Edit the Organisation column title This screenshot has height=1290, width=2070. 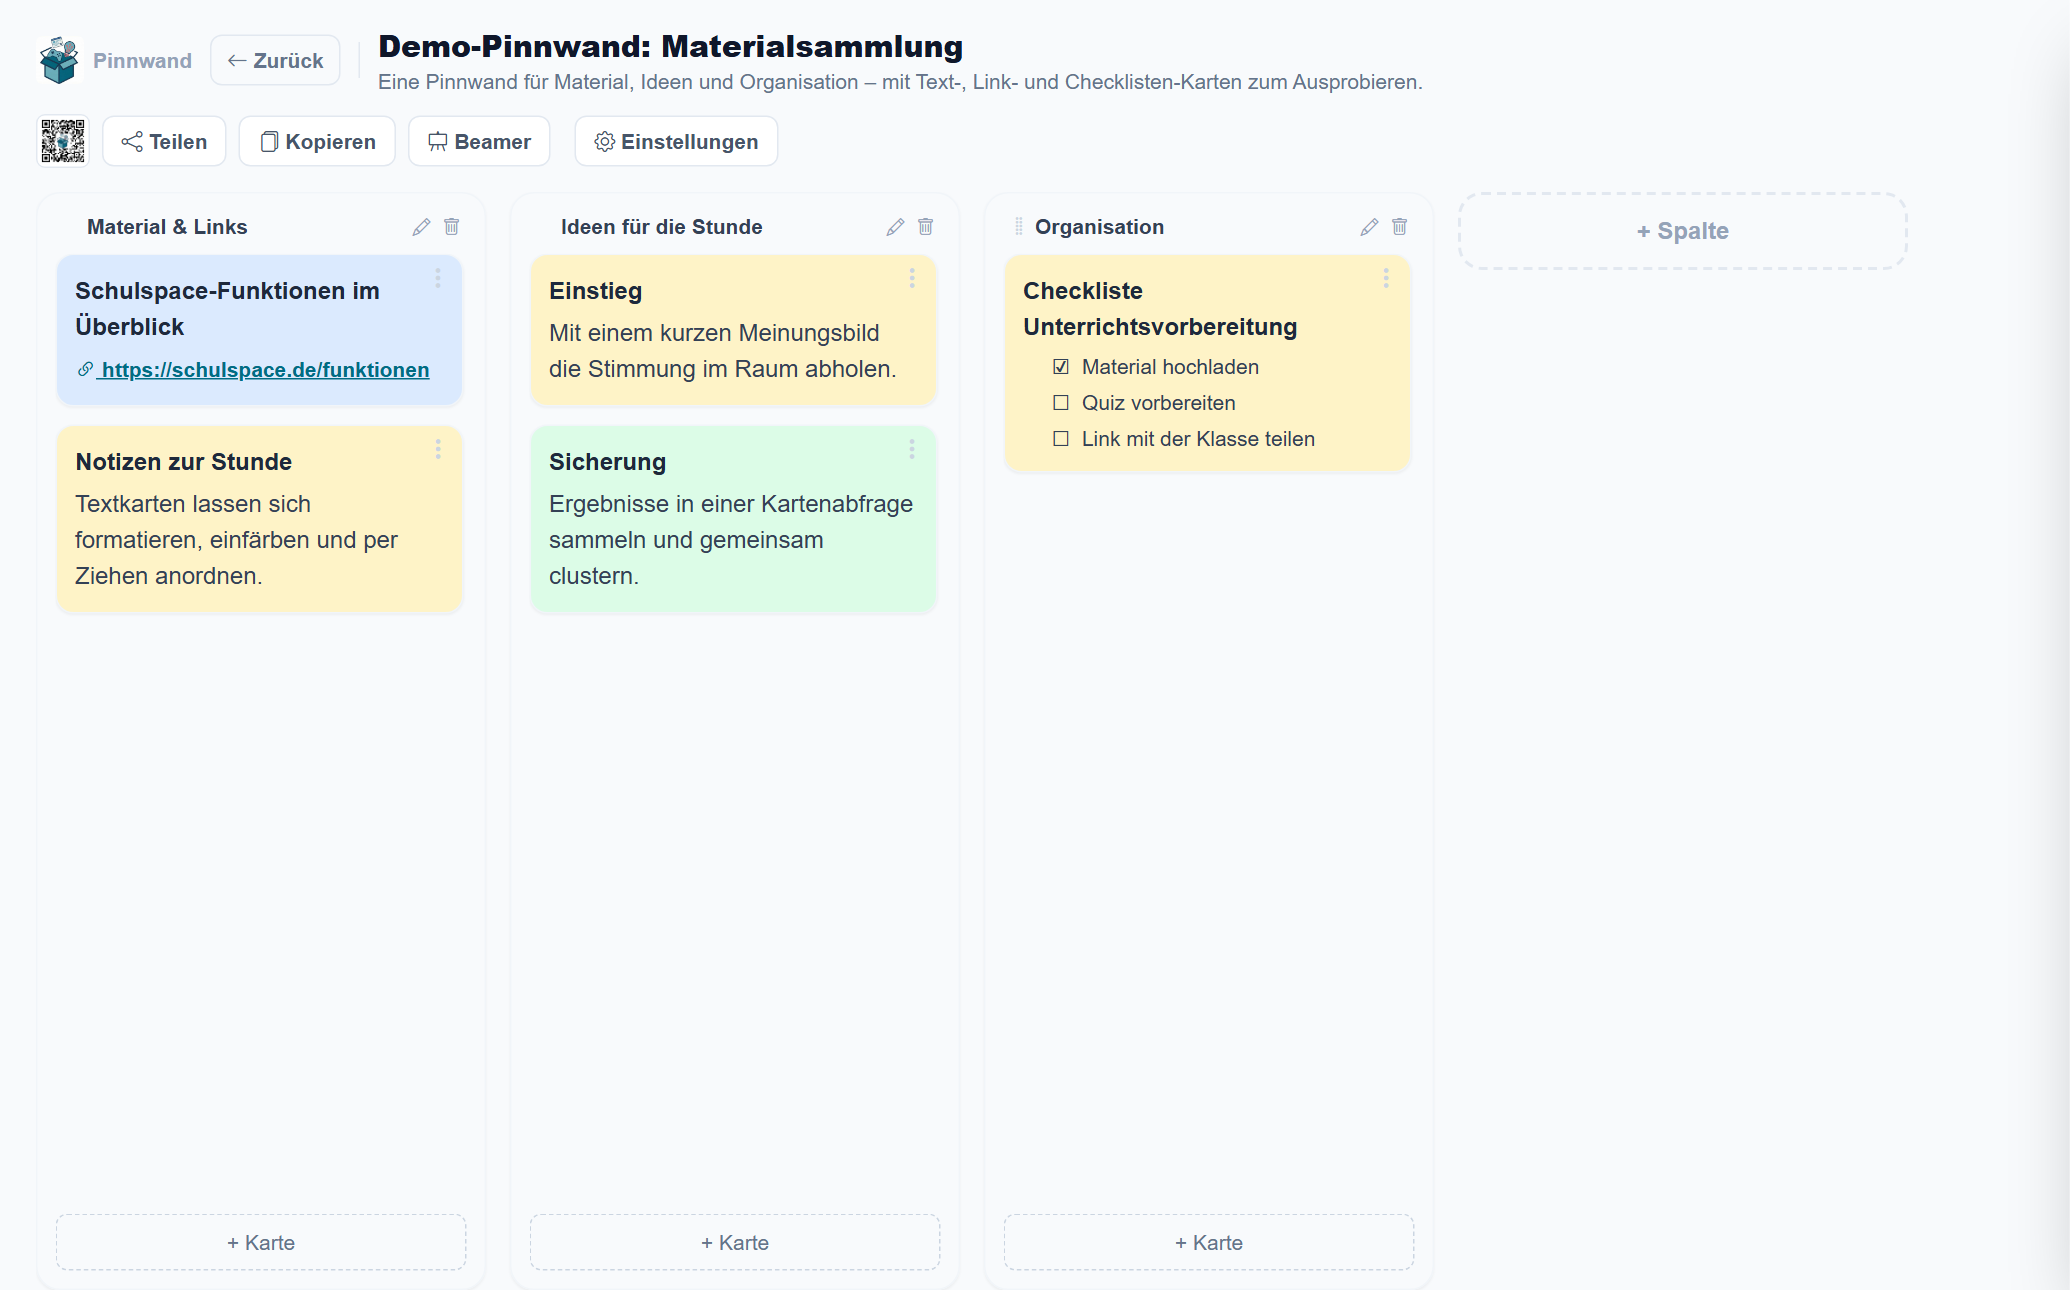click(x=1369, y=227)
